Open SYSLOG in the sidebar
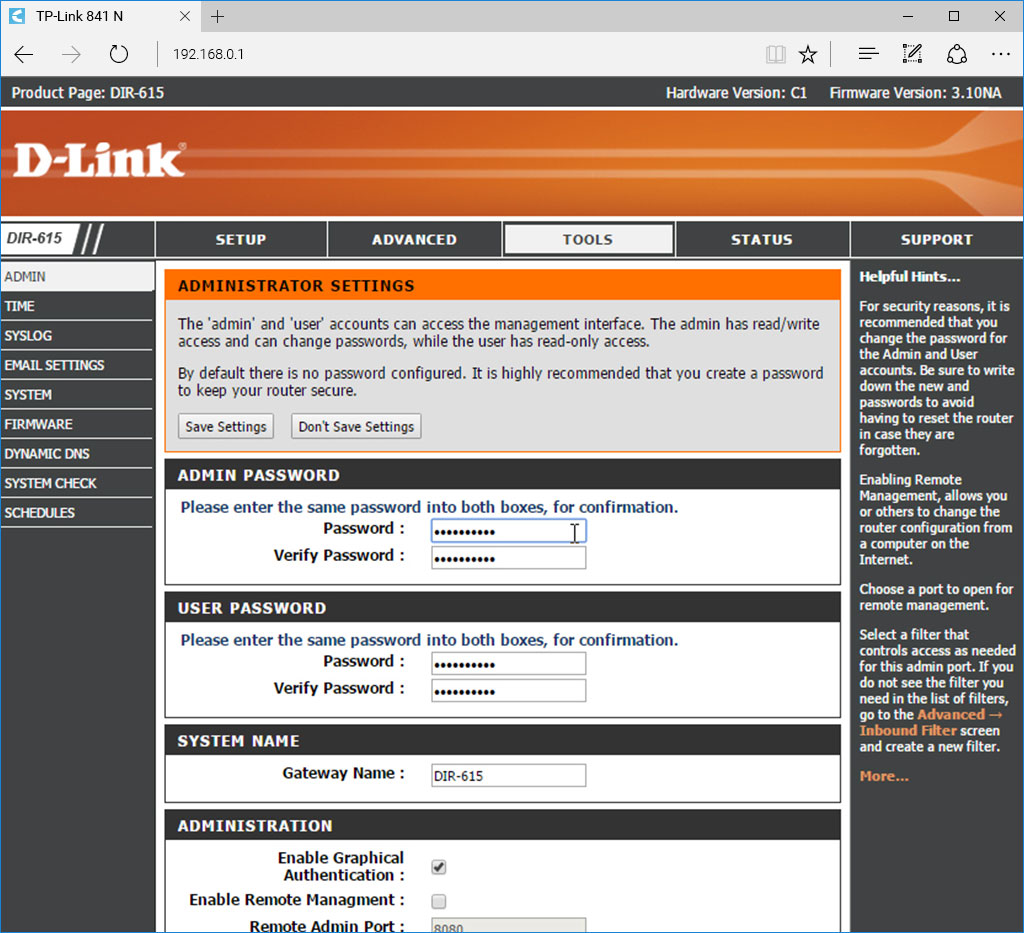Viewport: 1024px width, 933px height. [77, 336]
